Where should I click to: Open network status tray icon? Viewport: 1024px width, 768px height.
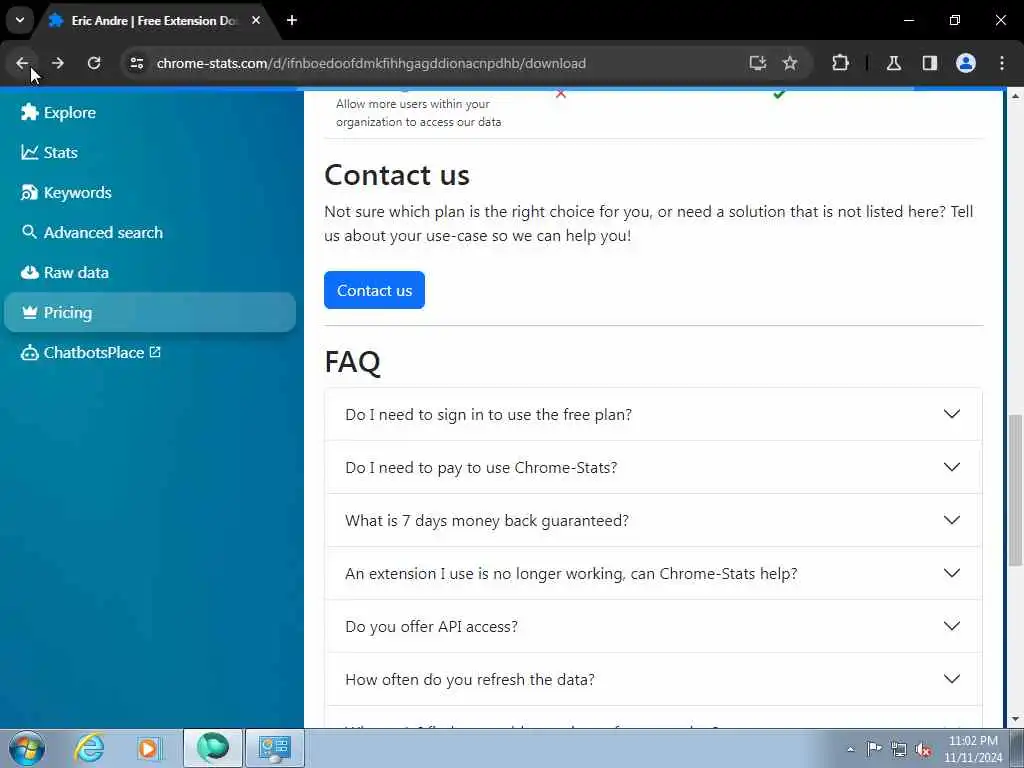pos(899,749)
